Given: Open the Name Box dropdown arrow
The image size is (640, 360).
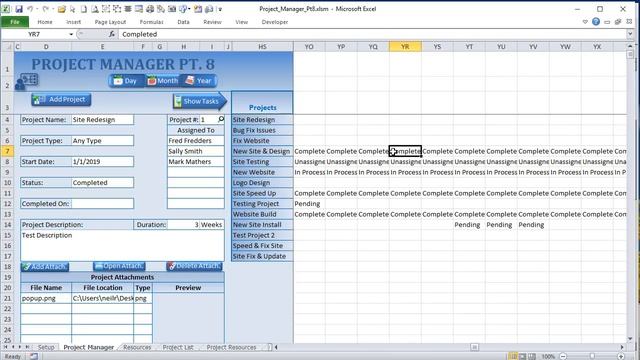Looking at the screenshot, I should [71, 34].
